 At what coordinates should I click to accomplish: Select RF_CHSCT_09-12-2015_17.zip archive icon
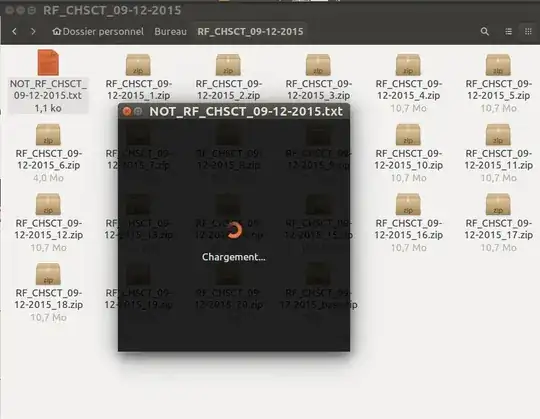pos(498,204)
